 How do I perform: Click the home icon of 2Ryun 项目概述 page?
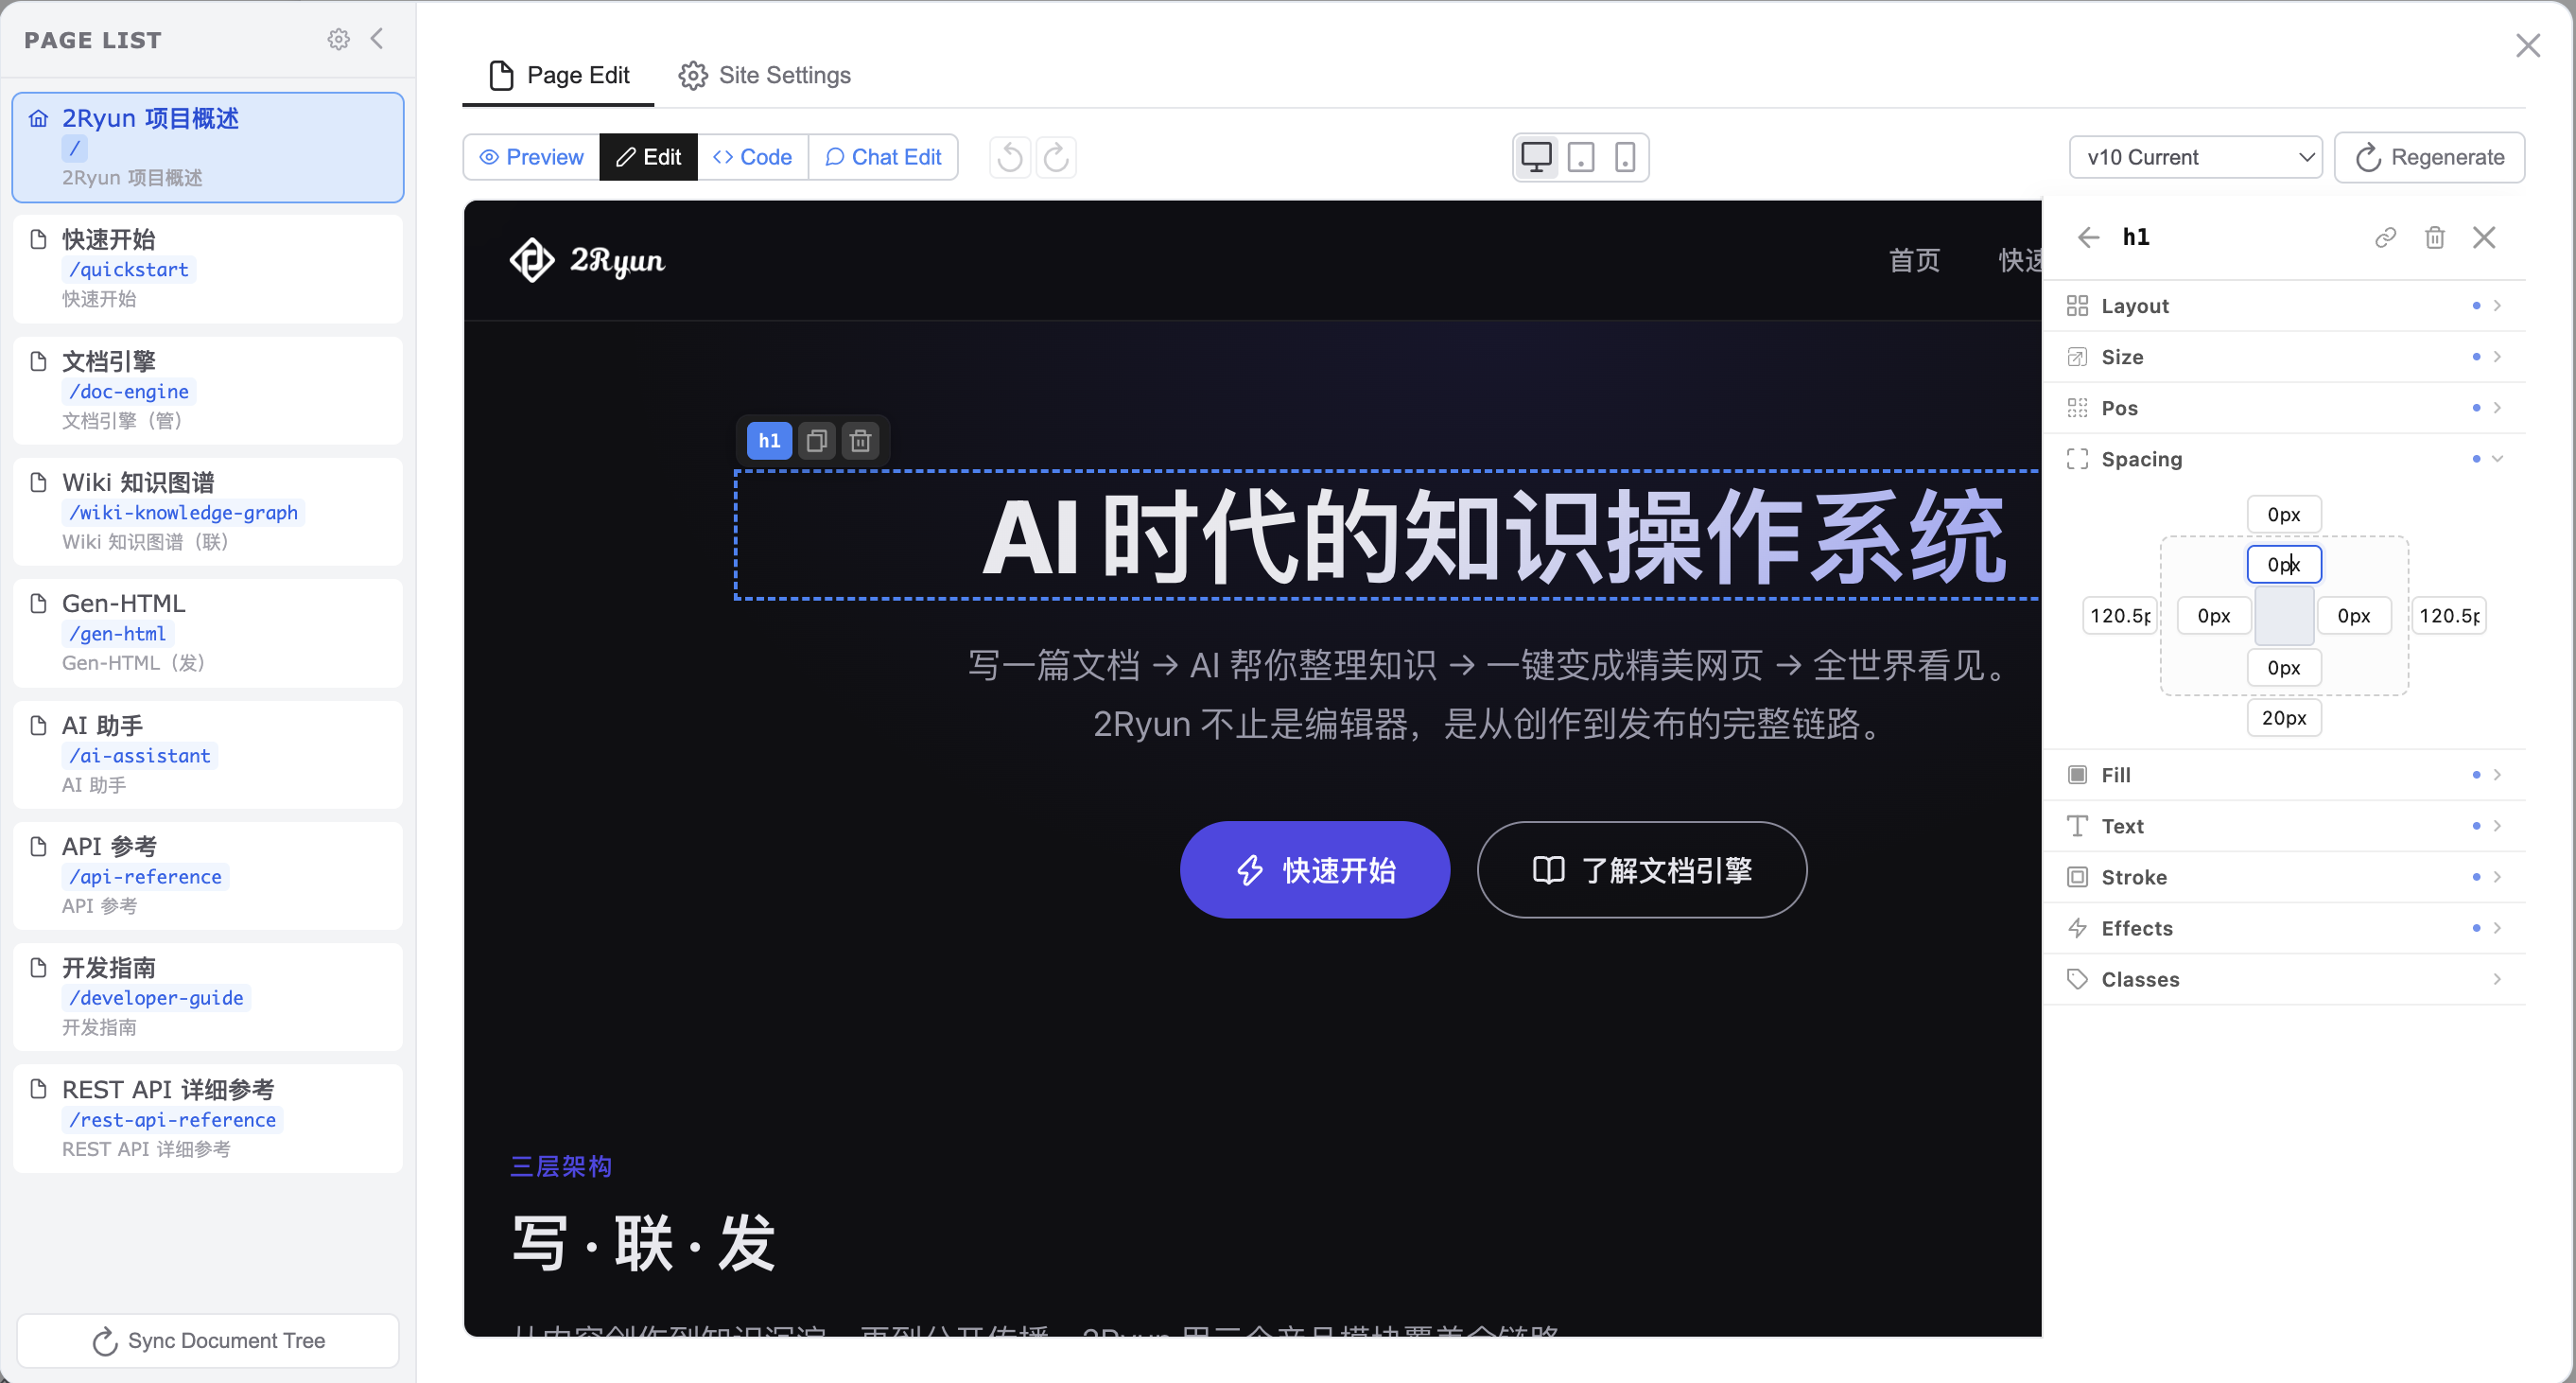38,119
